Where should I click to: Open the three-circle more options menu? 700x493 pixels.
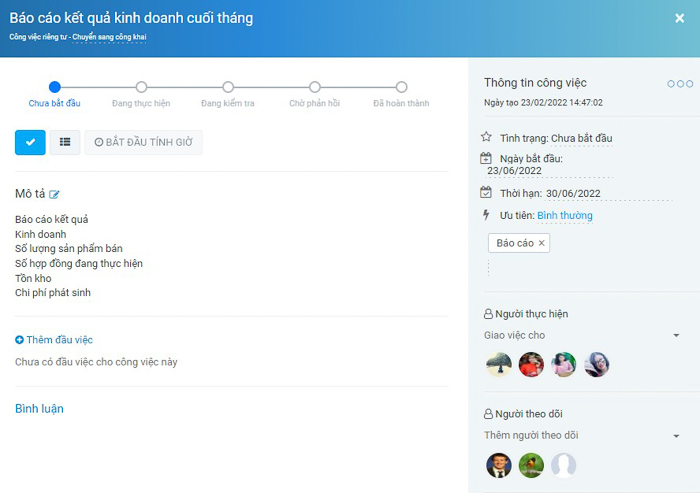click(680, 84)
